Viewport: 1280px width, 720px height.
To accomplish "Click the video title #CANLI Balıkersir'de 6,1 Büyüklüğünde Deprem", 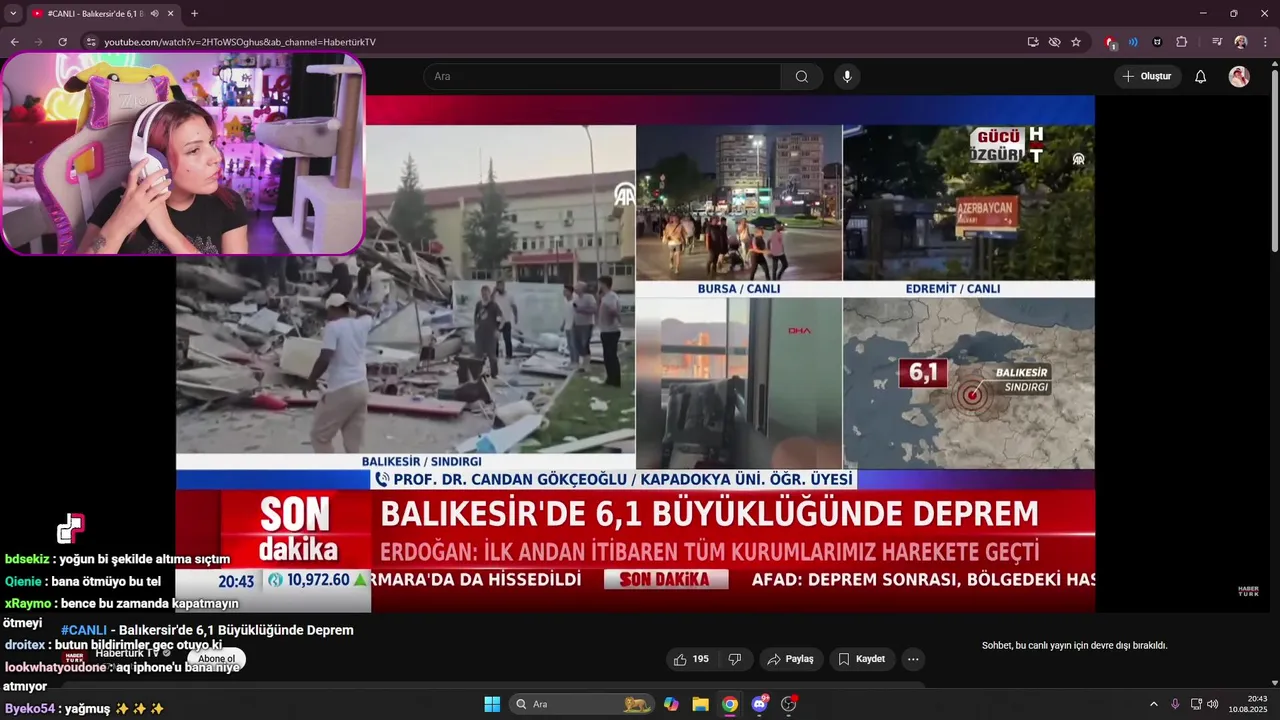I will [x=207, y=630].
